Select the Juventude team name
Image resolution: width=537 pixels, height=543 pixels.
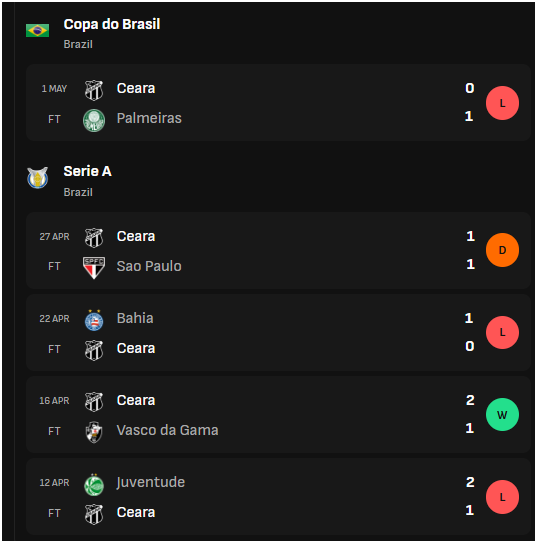[x=151, y=482]
